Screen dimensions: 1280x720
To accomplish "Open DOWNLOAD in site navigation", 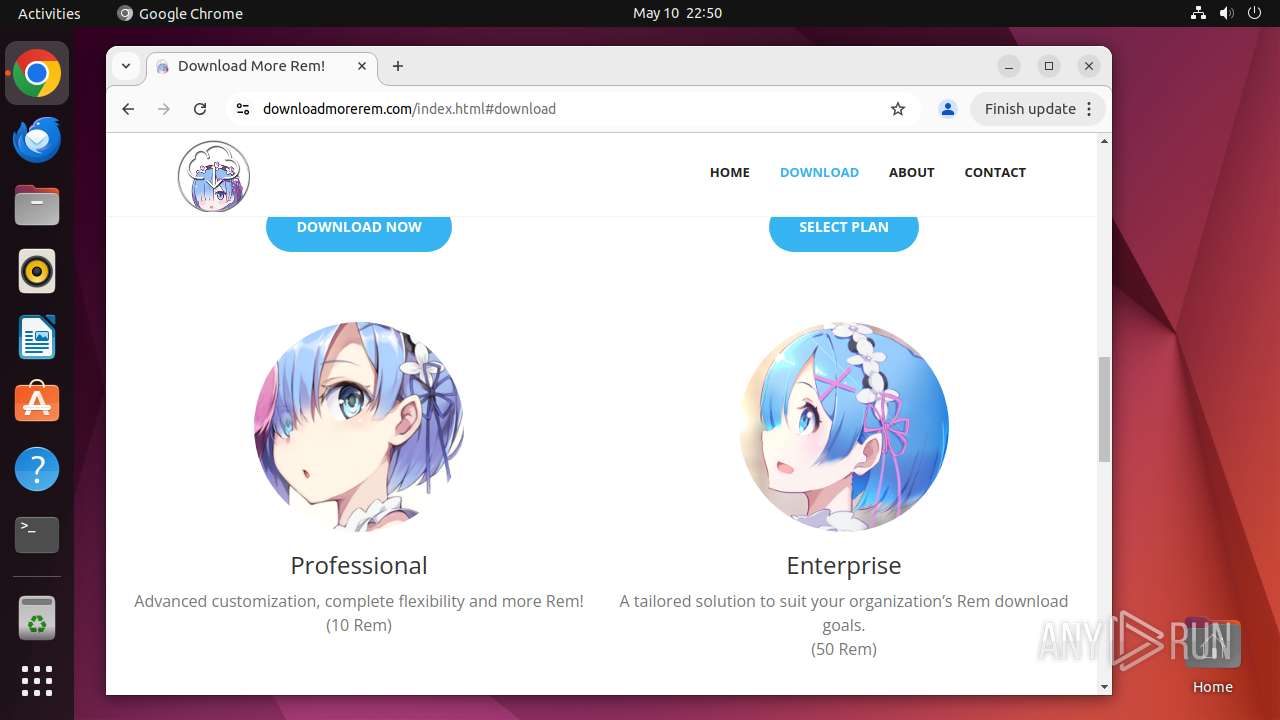I will coord(819,172).
